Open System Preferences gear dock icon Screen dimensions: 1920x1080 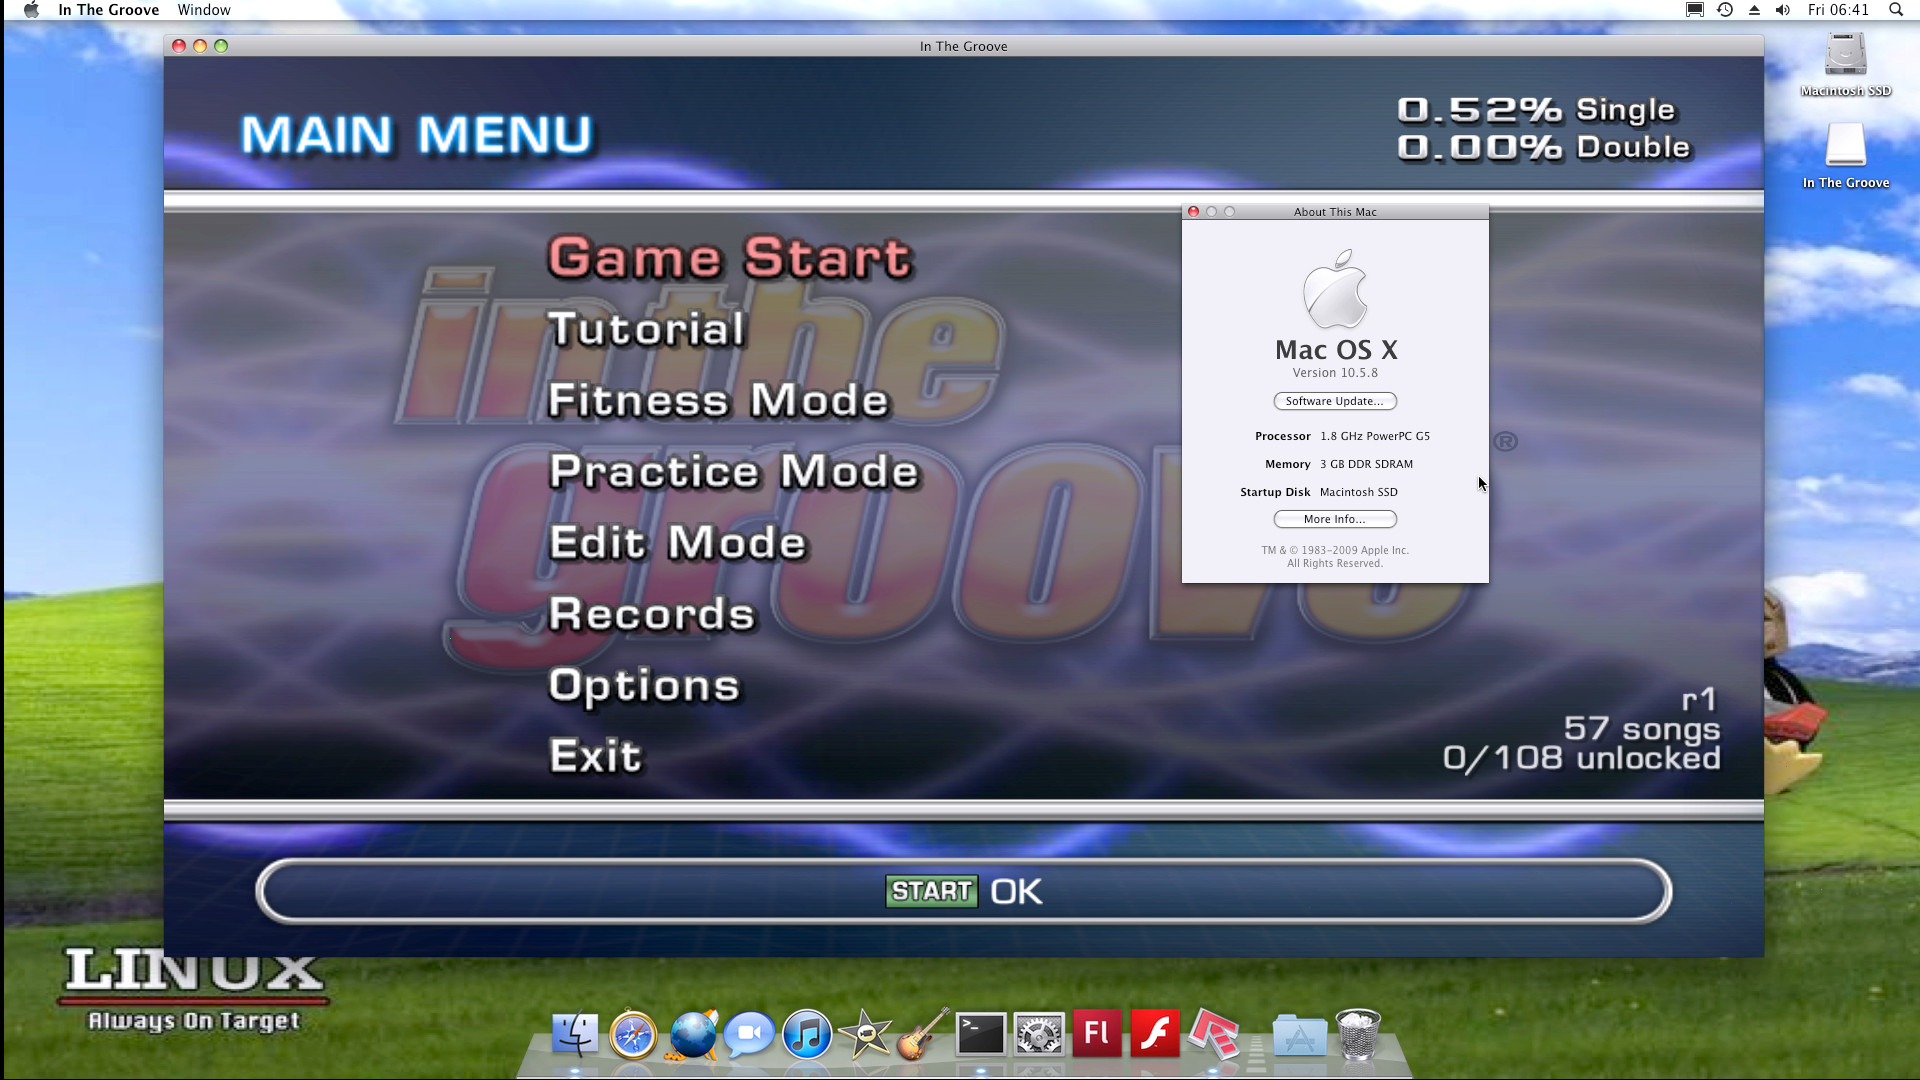pos(1039,1035)
